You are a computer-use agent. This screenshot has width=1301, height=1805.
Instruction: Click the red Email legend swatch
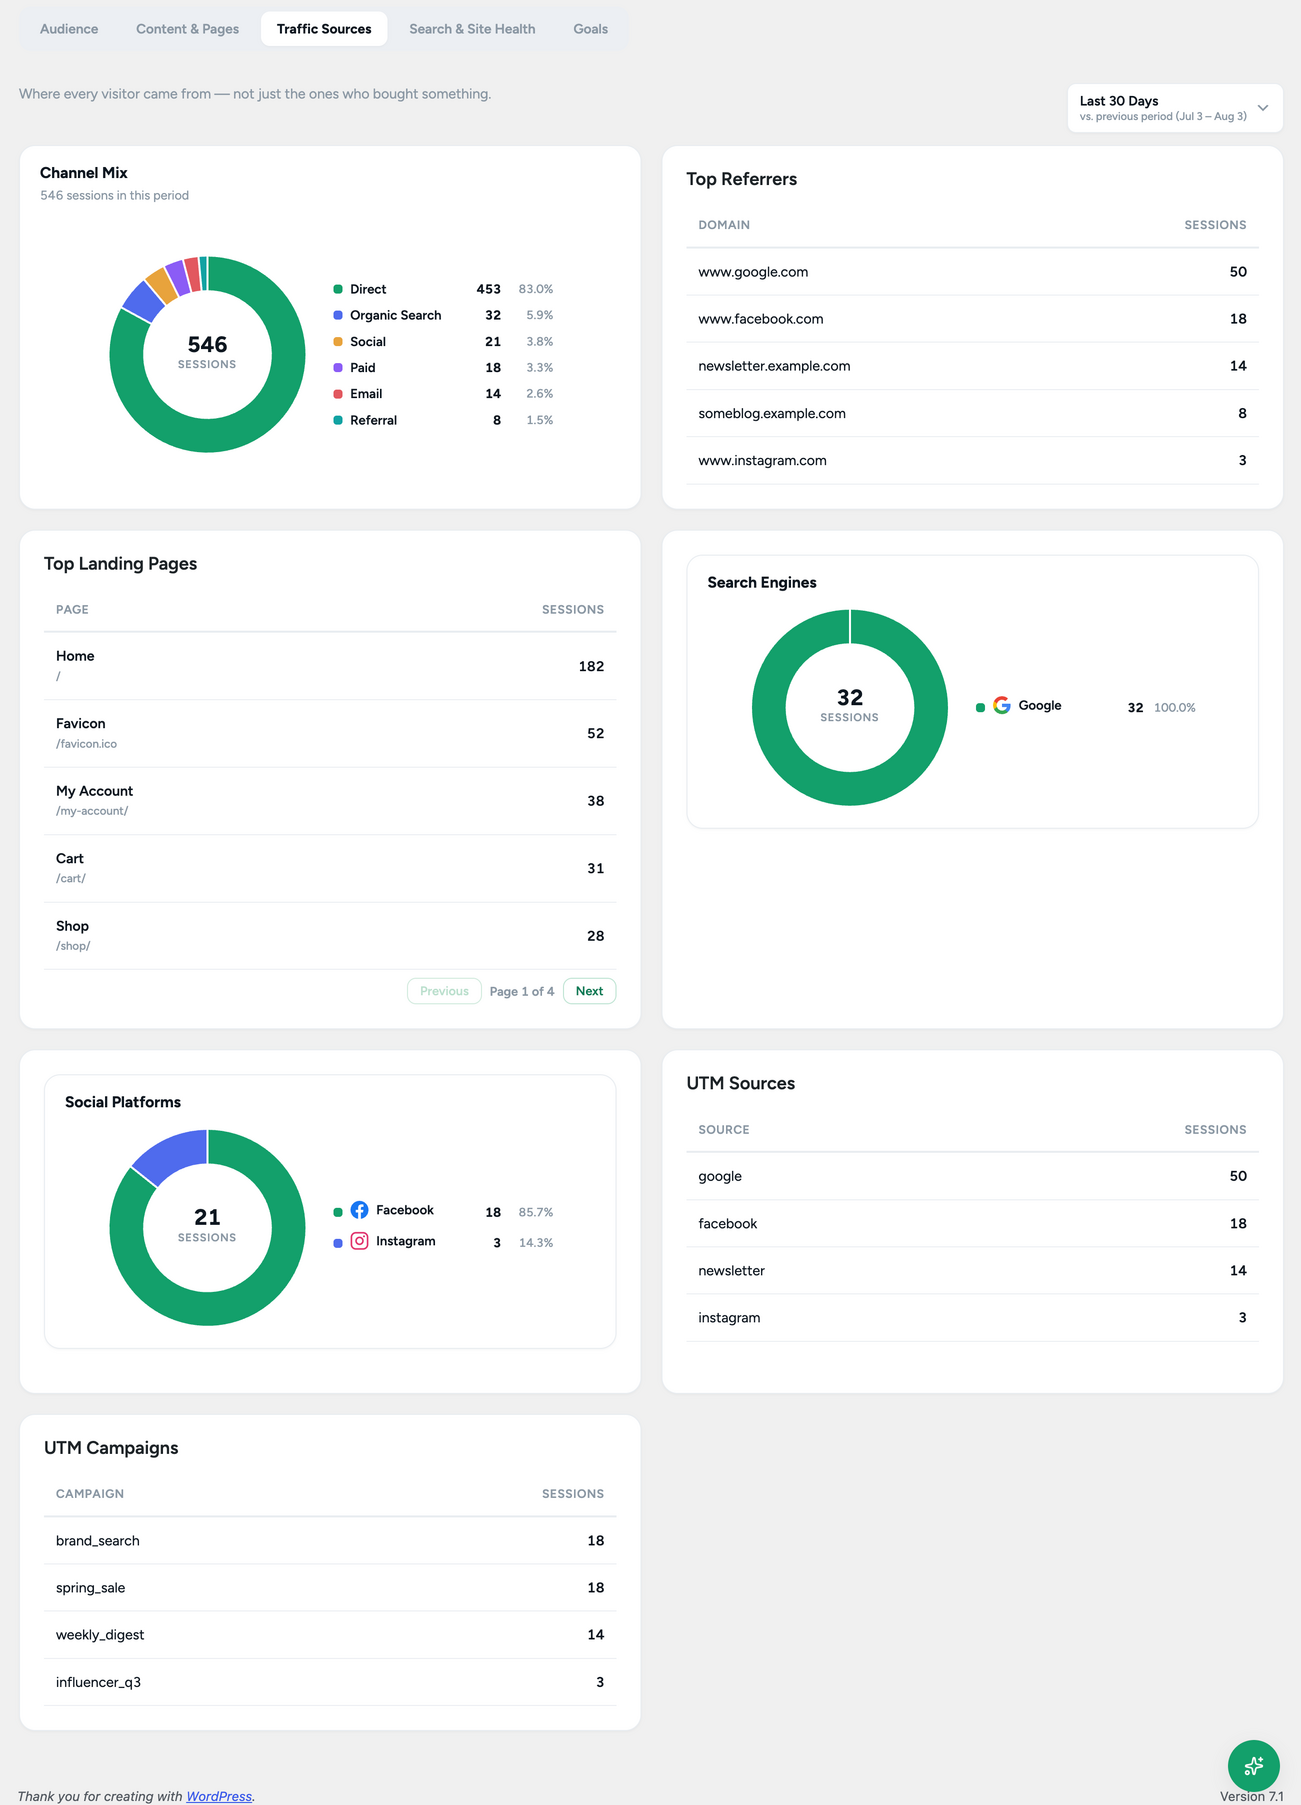(x=338, y=394)
